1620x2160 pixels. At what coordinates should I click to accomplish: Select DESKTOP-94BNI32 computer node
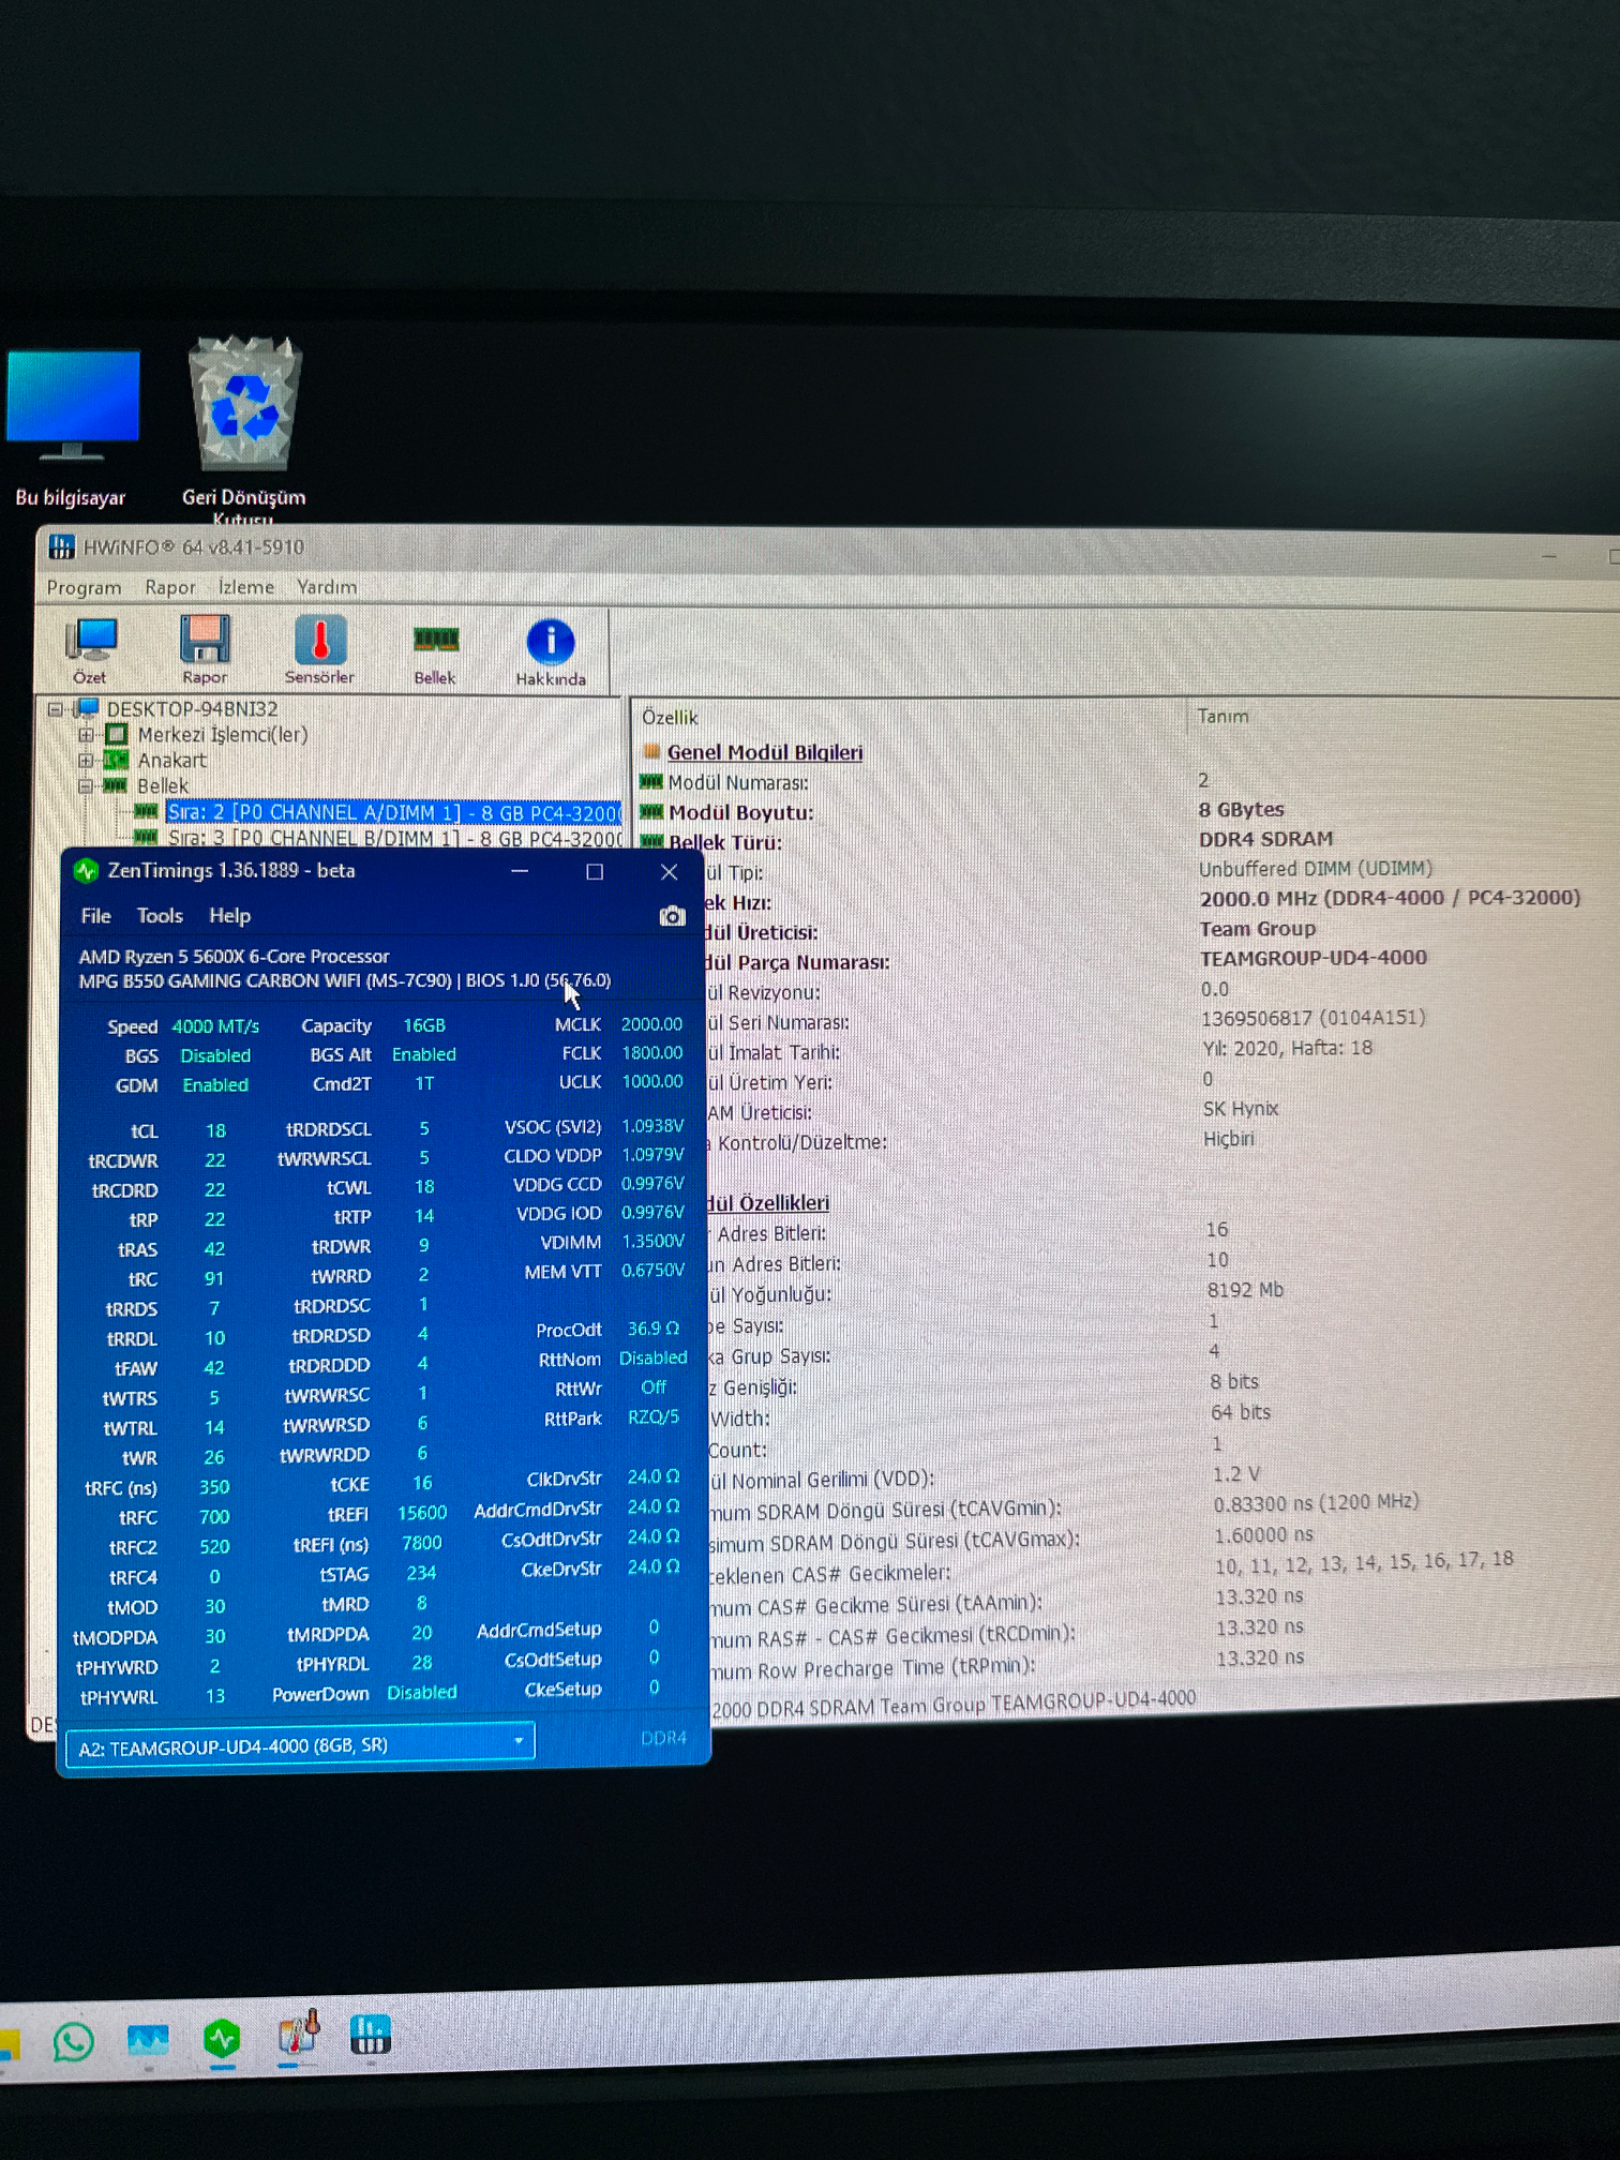coord(192,709)
